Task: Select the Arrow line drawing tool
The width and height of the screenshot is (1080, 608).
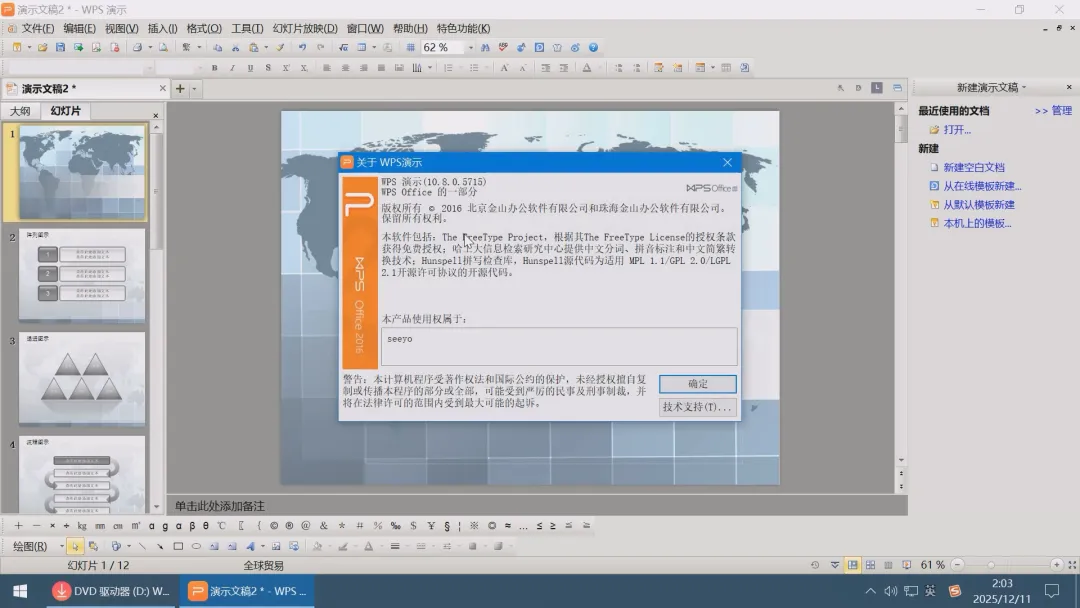Action: (x=160, y=546)
